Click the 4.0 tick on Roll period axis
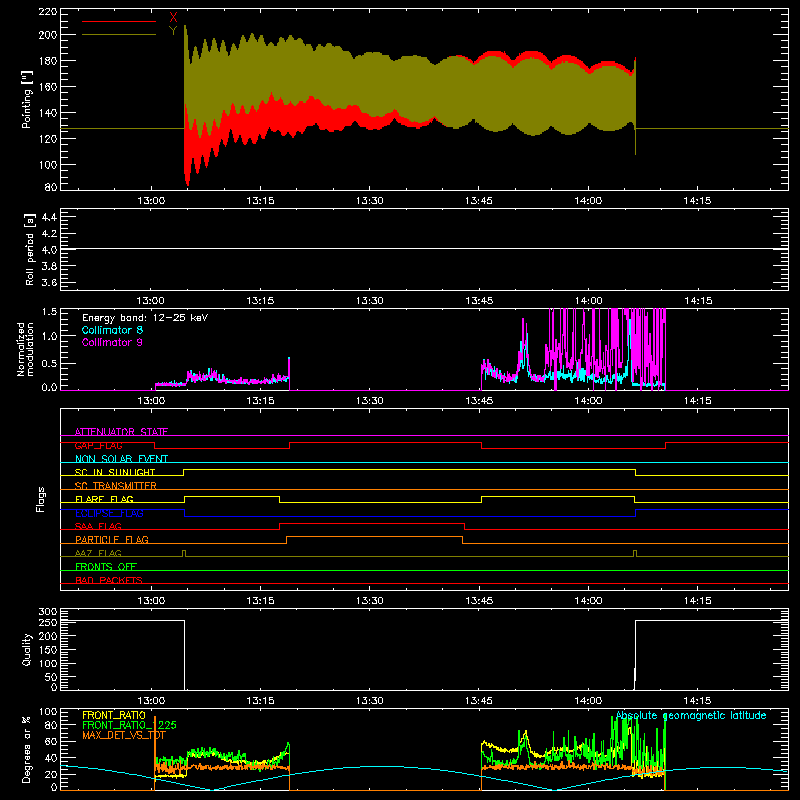 [x=49, y=250]
